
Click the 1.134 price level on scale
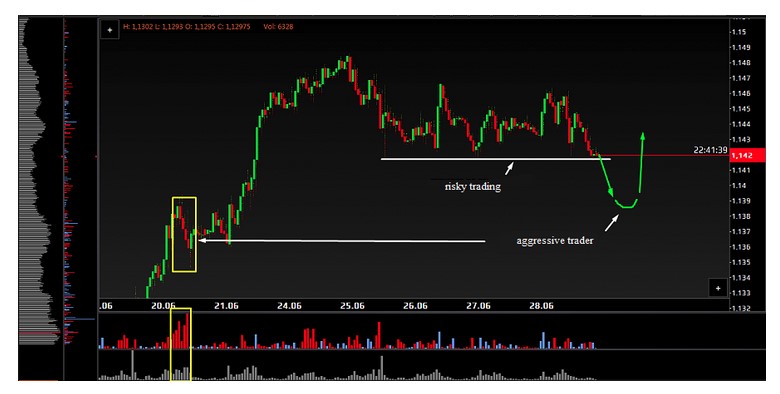[741, 278]
